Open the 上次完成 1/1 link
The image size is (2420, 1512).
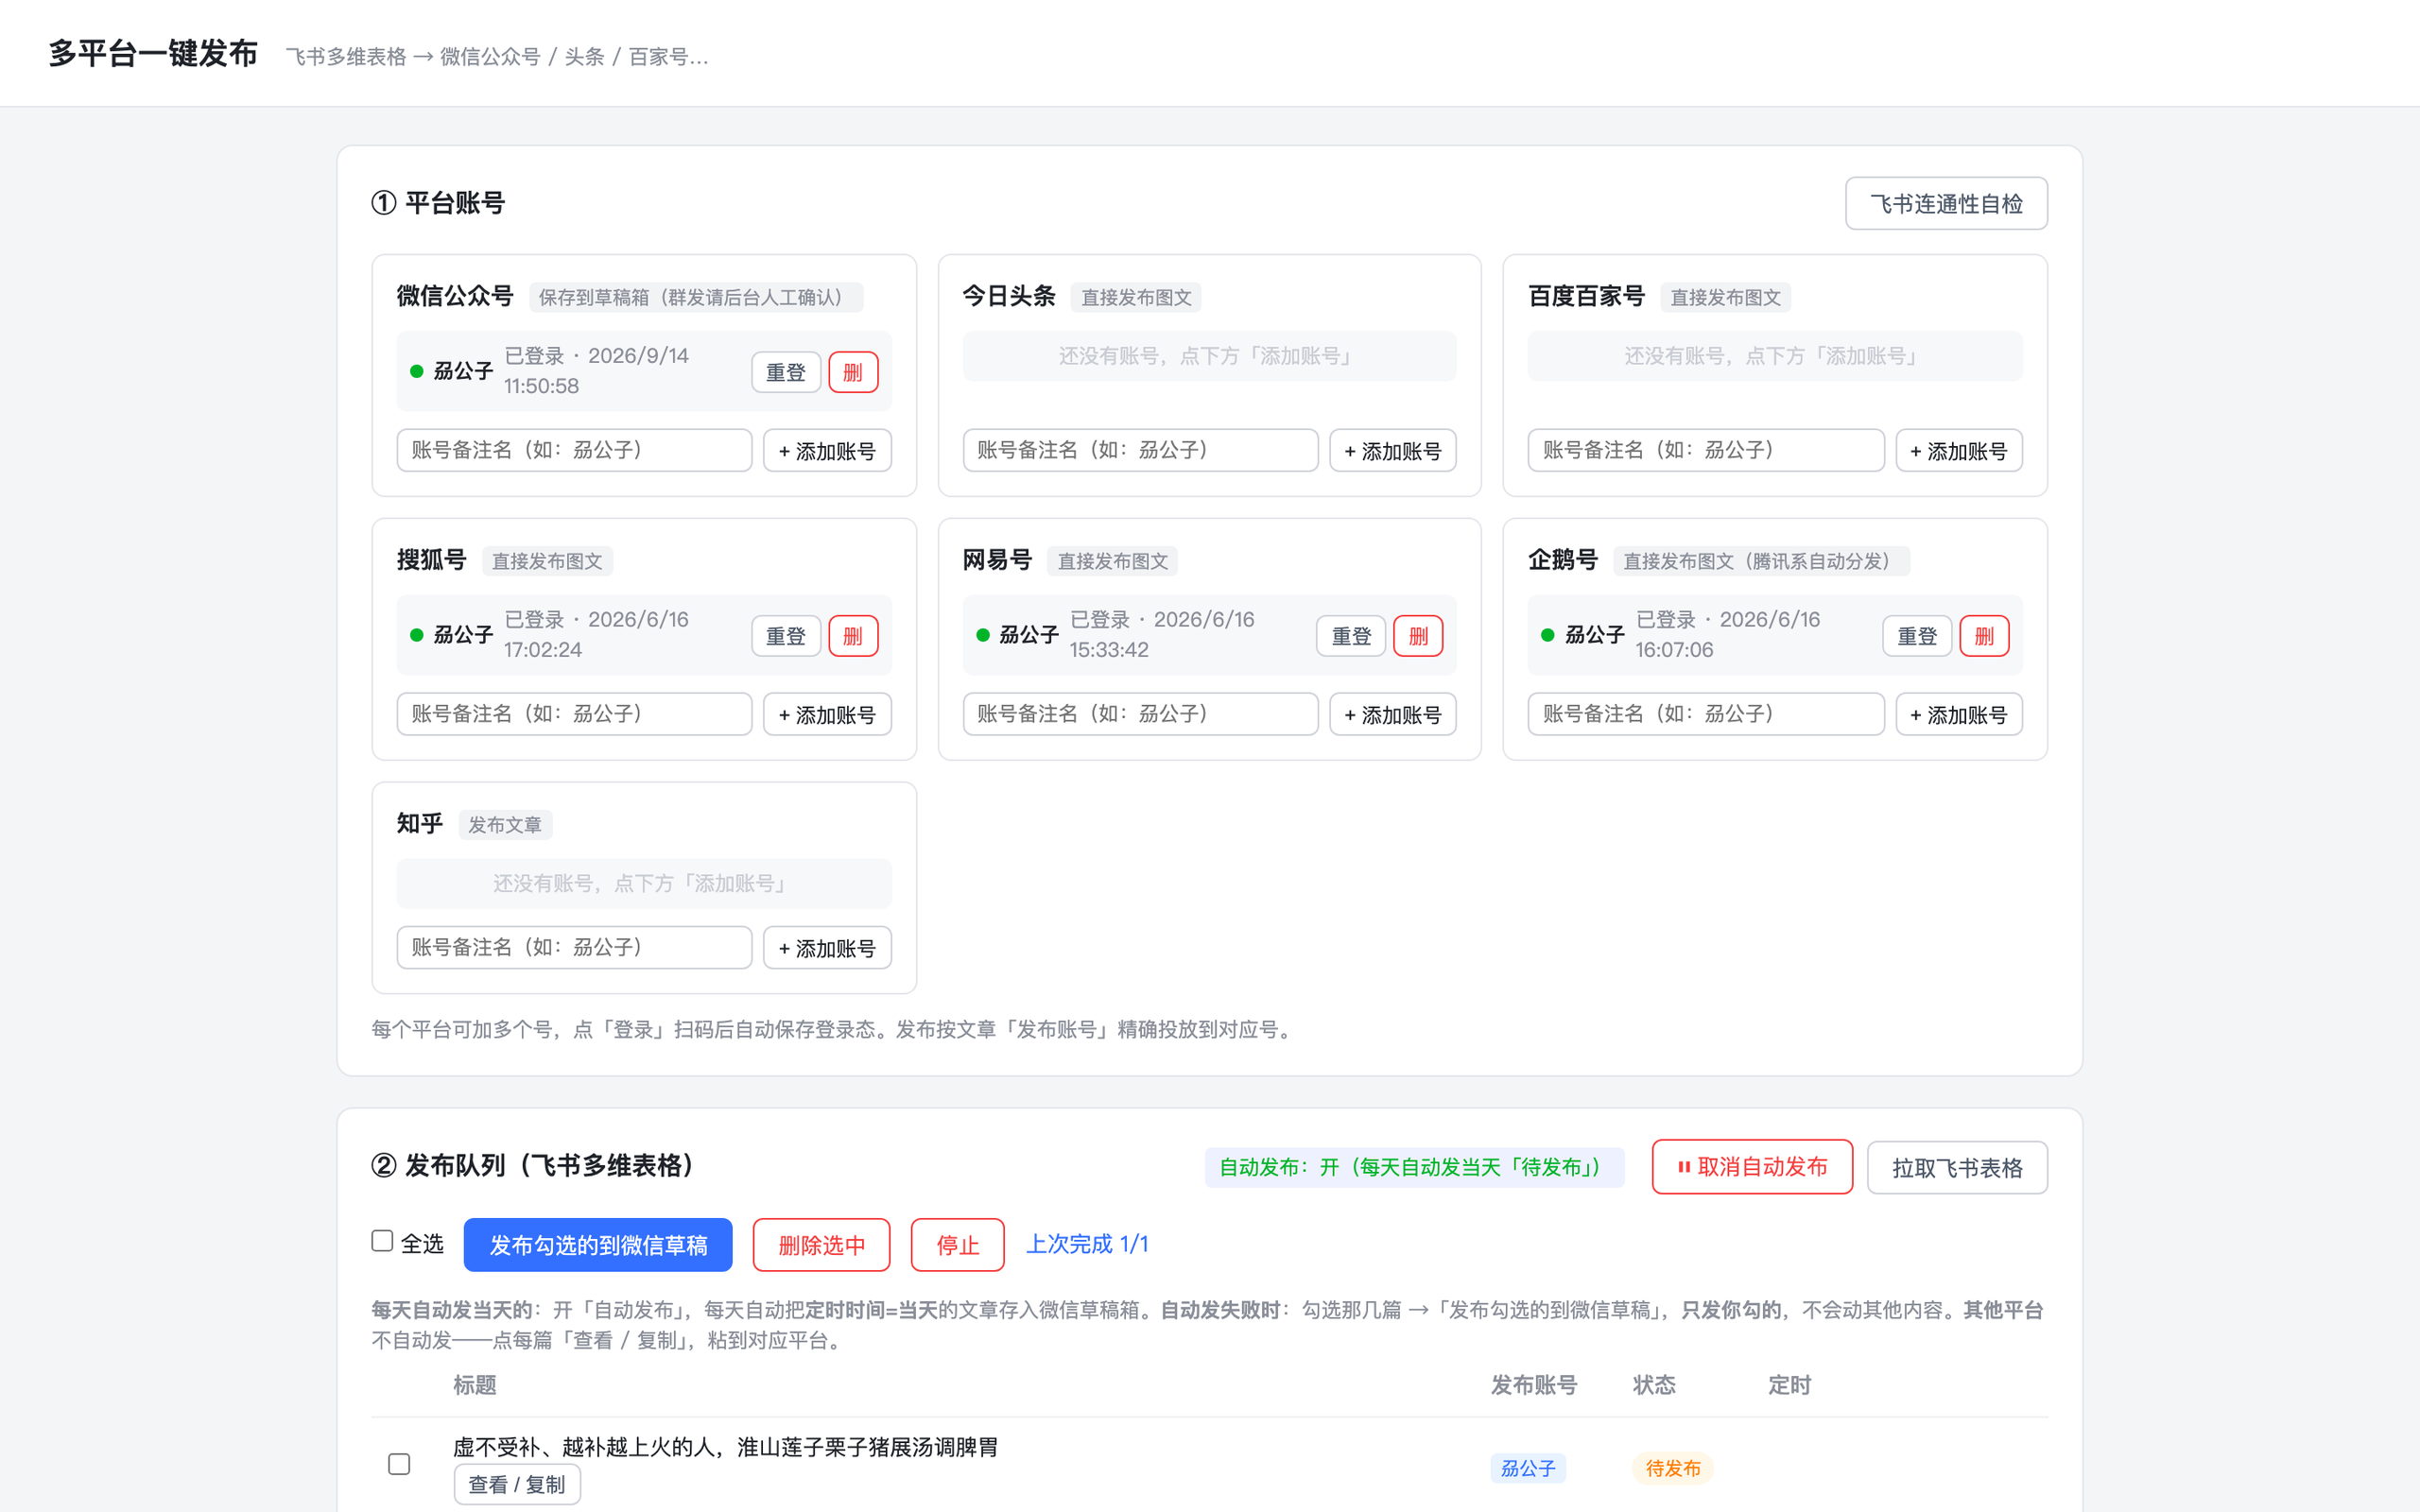click(x=1087, y=1244)
